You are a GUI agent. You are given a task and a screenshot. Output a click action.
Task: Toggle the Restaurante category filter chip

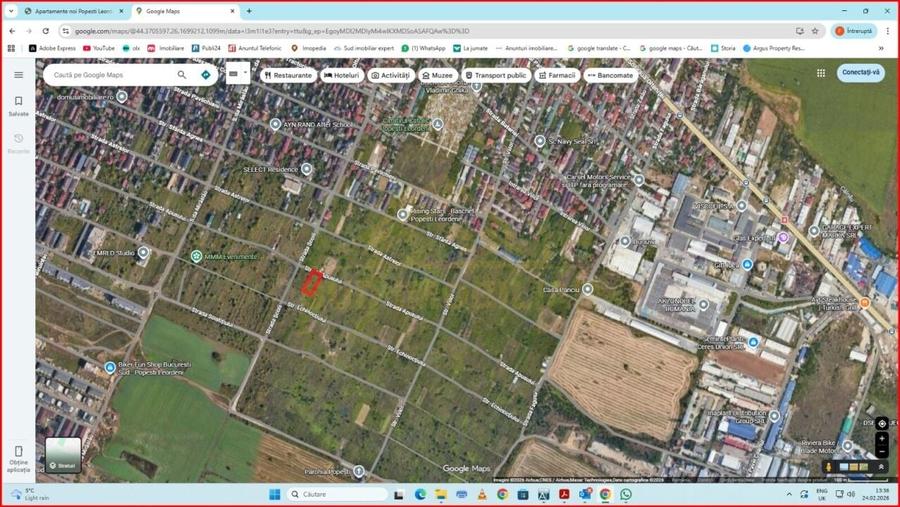(x=287, y=75)
